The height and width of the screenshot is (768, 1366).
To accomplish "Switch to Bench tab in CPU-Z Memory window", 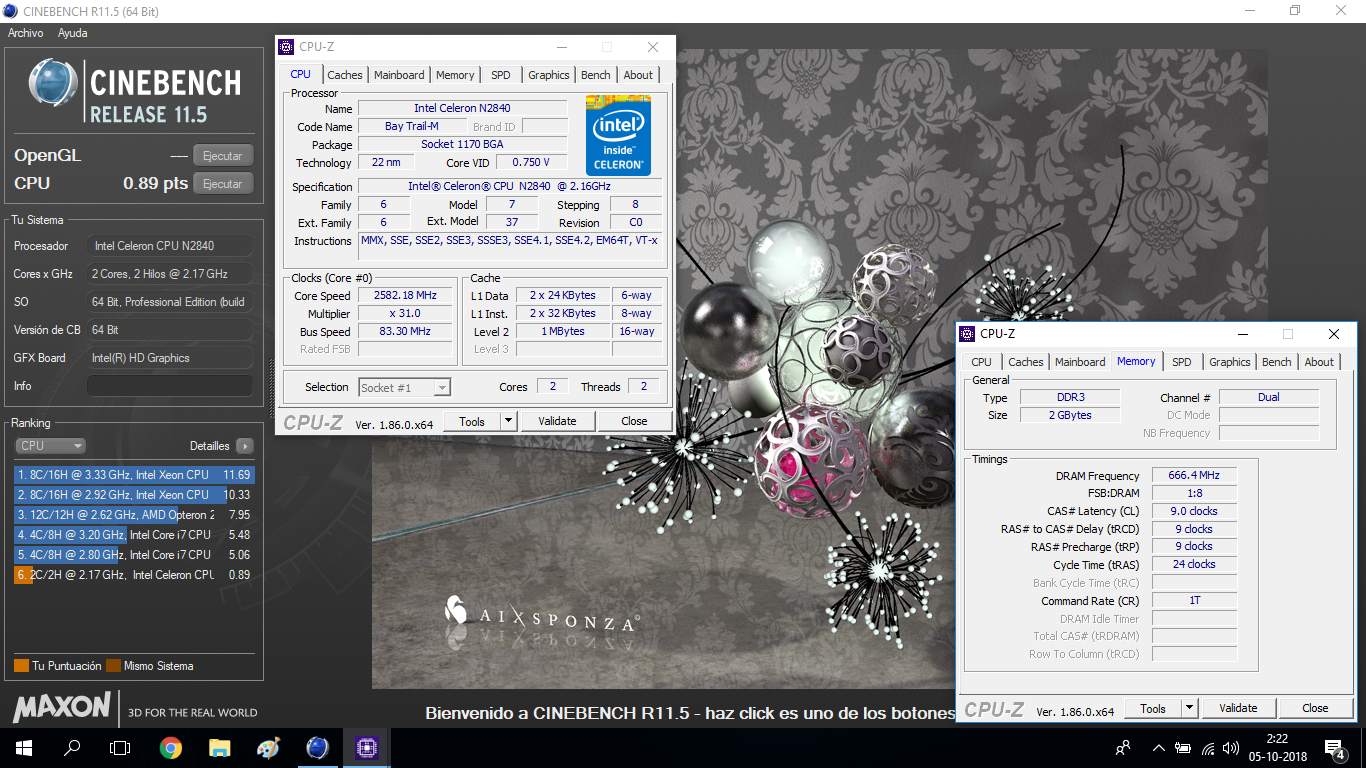I will click(1277, 362).
